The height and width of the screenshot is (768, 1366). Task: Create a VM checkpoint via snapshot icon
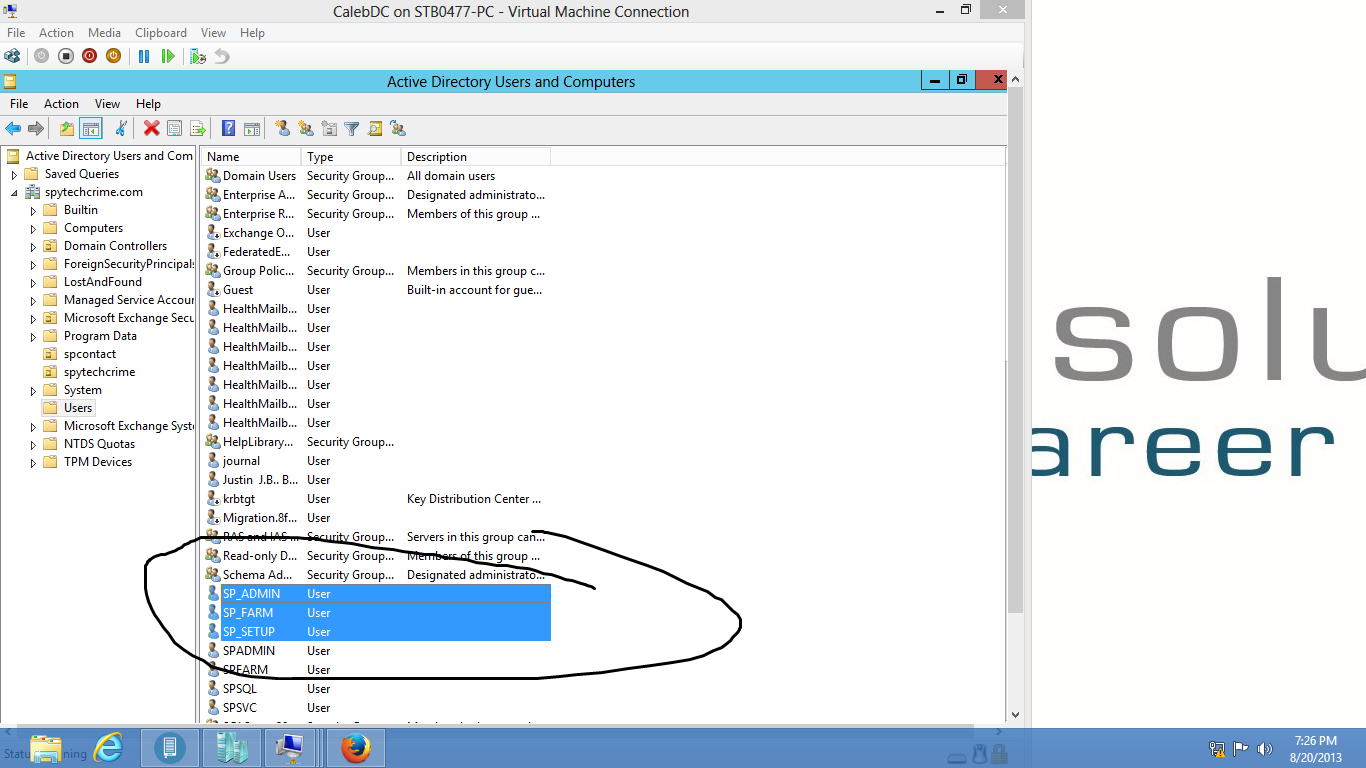tap(198, 56)
